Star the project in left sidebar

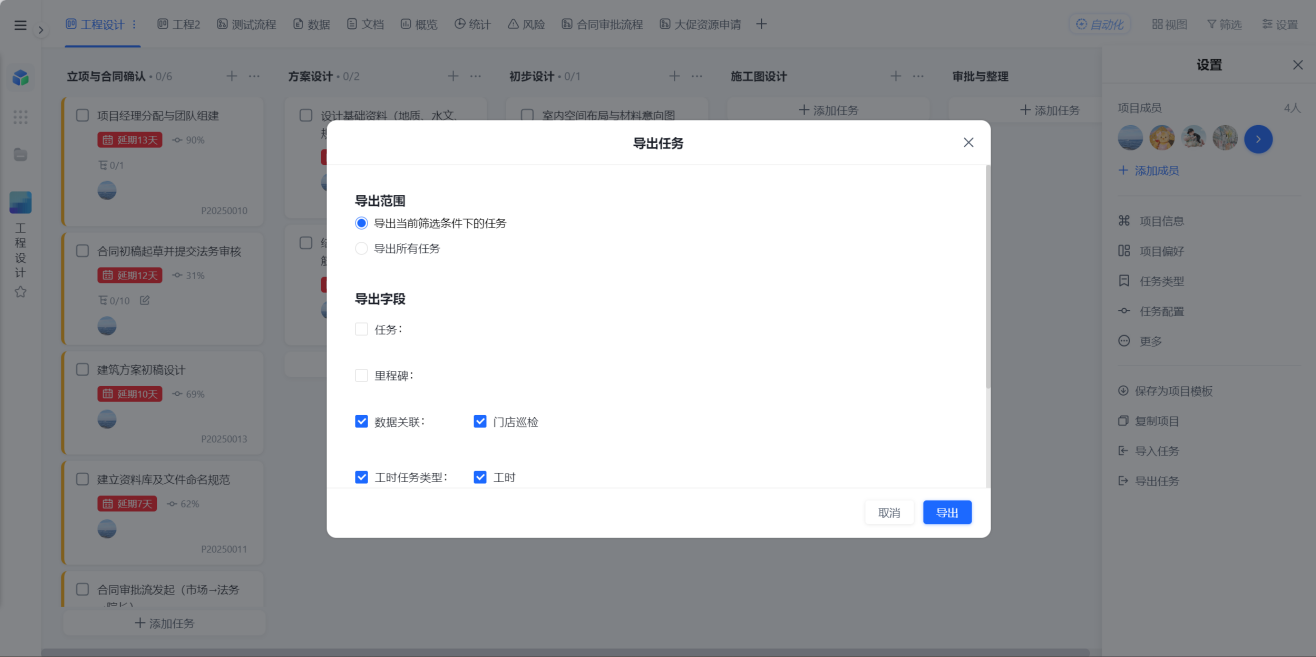[20, 292]
